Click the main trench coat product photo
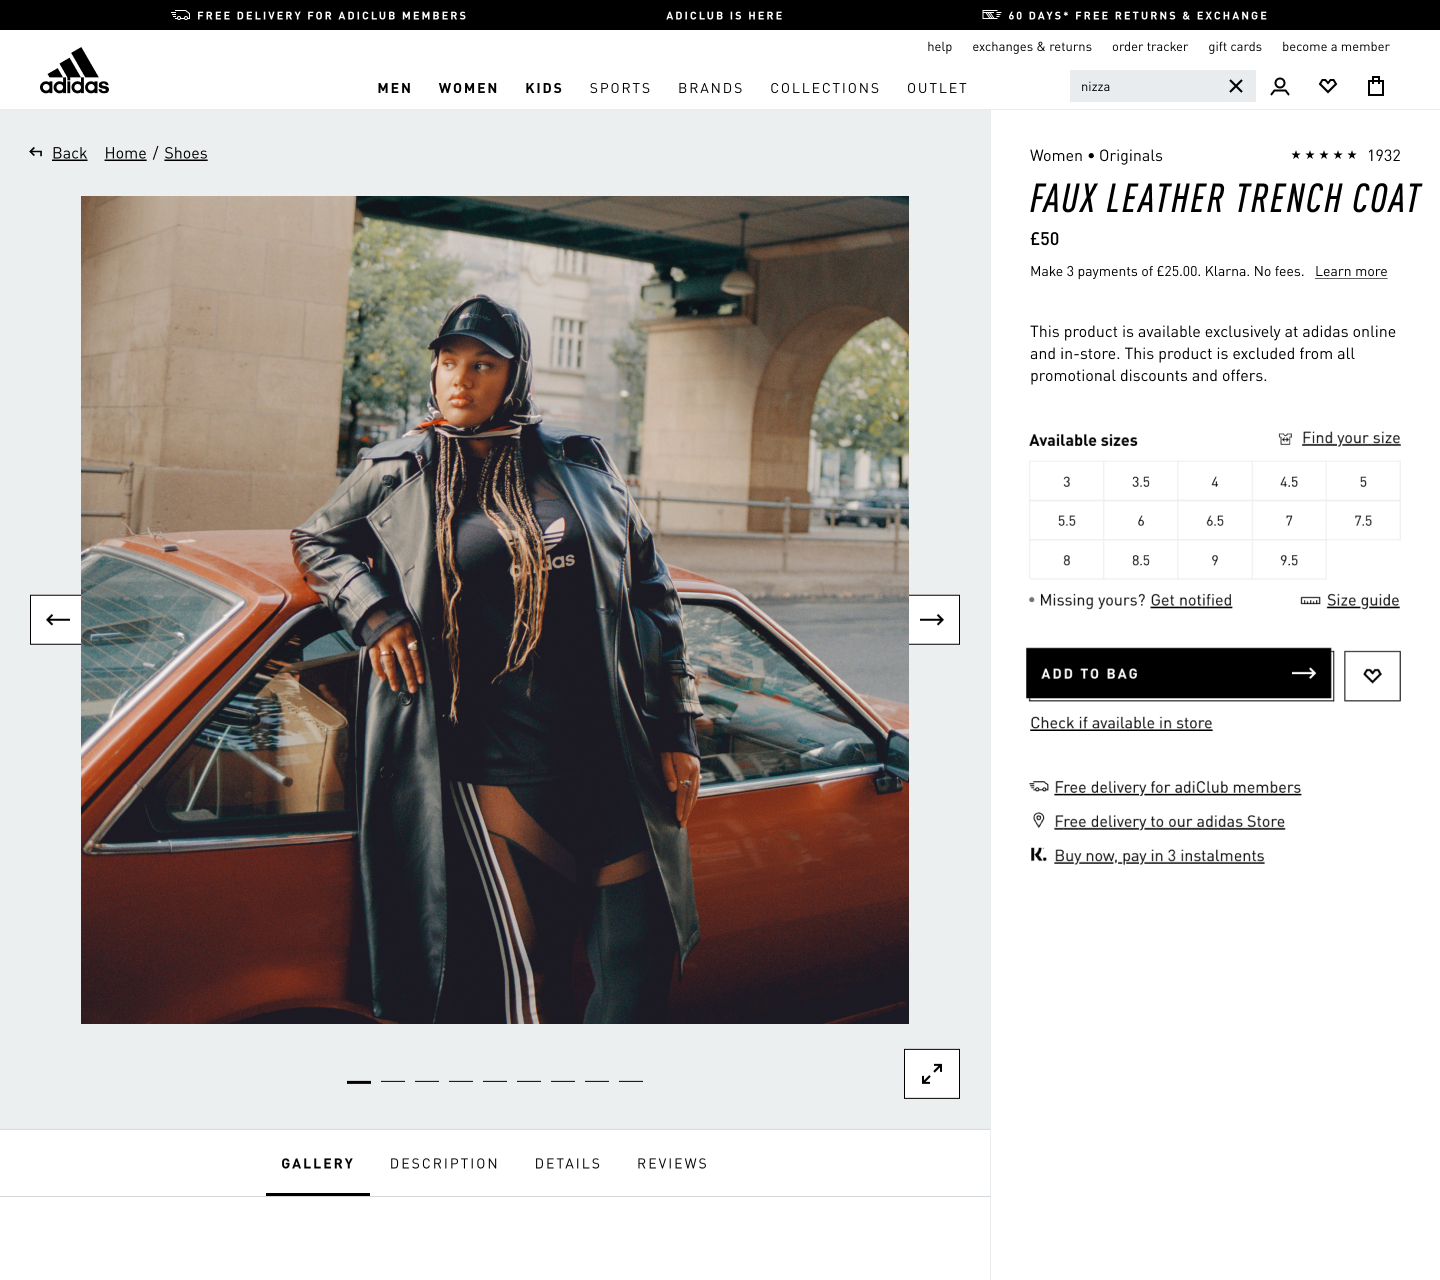The height and width of the screenshot is (1280, 1440). [495, 610]
